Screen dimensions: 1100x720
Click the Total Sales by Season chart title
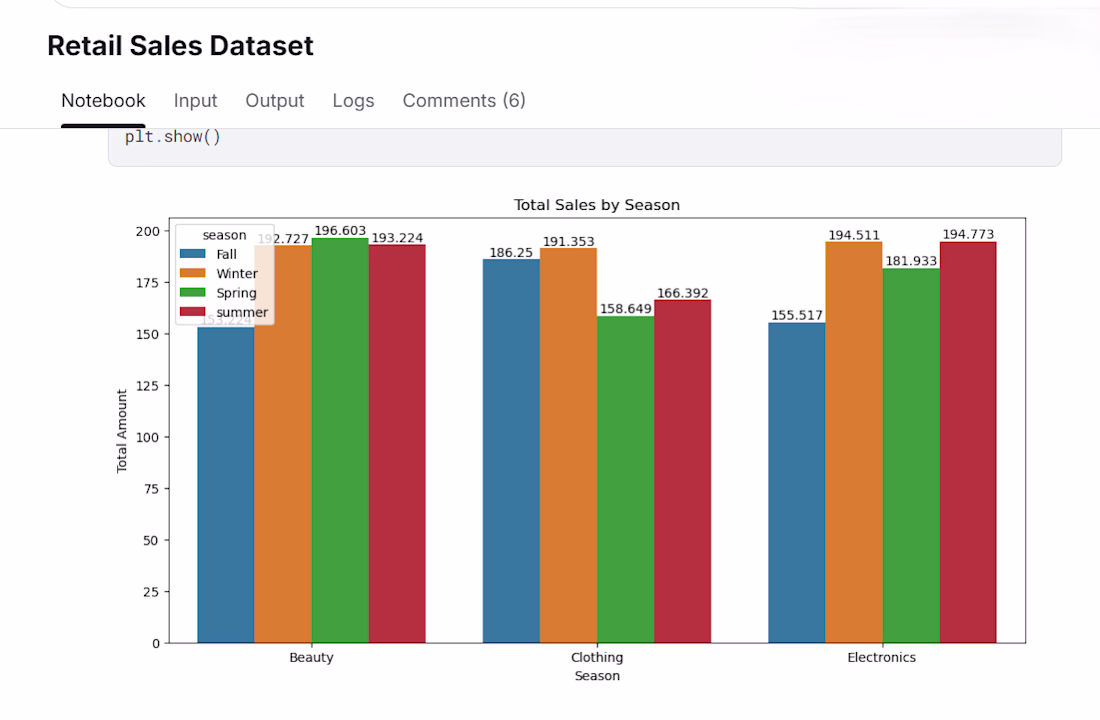click(597, 205)
